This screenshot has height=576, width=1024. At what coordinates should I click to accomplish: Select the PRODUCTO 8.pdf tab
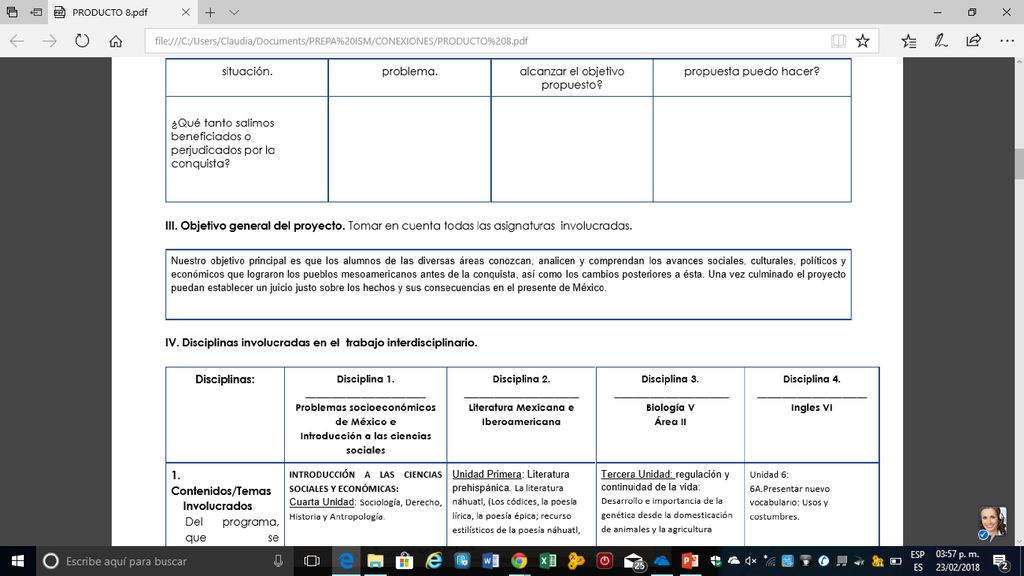click(x=122, y=12)
